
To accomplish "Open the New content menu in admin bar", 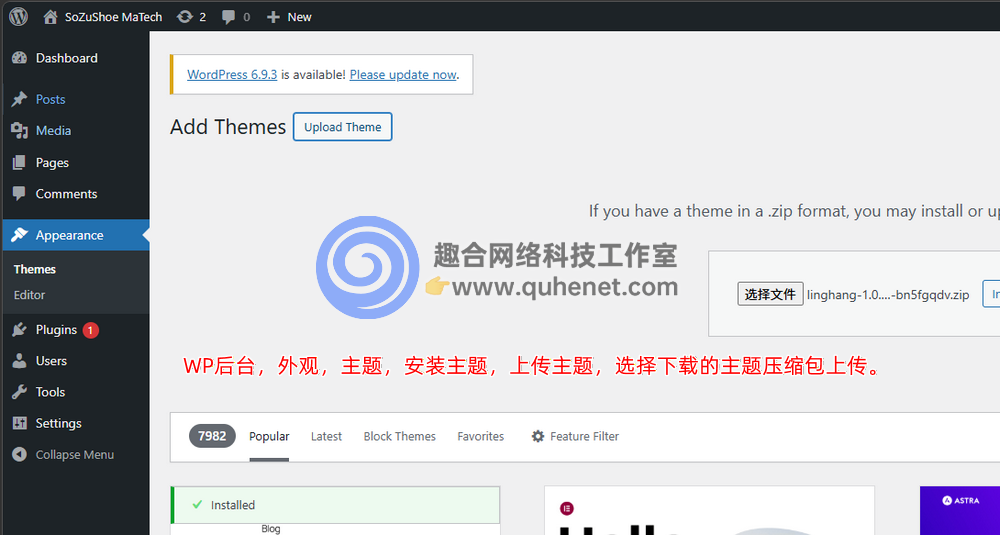I will [x=289, y=17].
